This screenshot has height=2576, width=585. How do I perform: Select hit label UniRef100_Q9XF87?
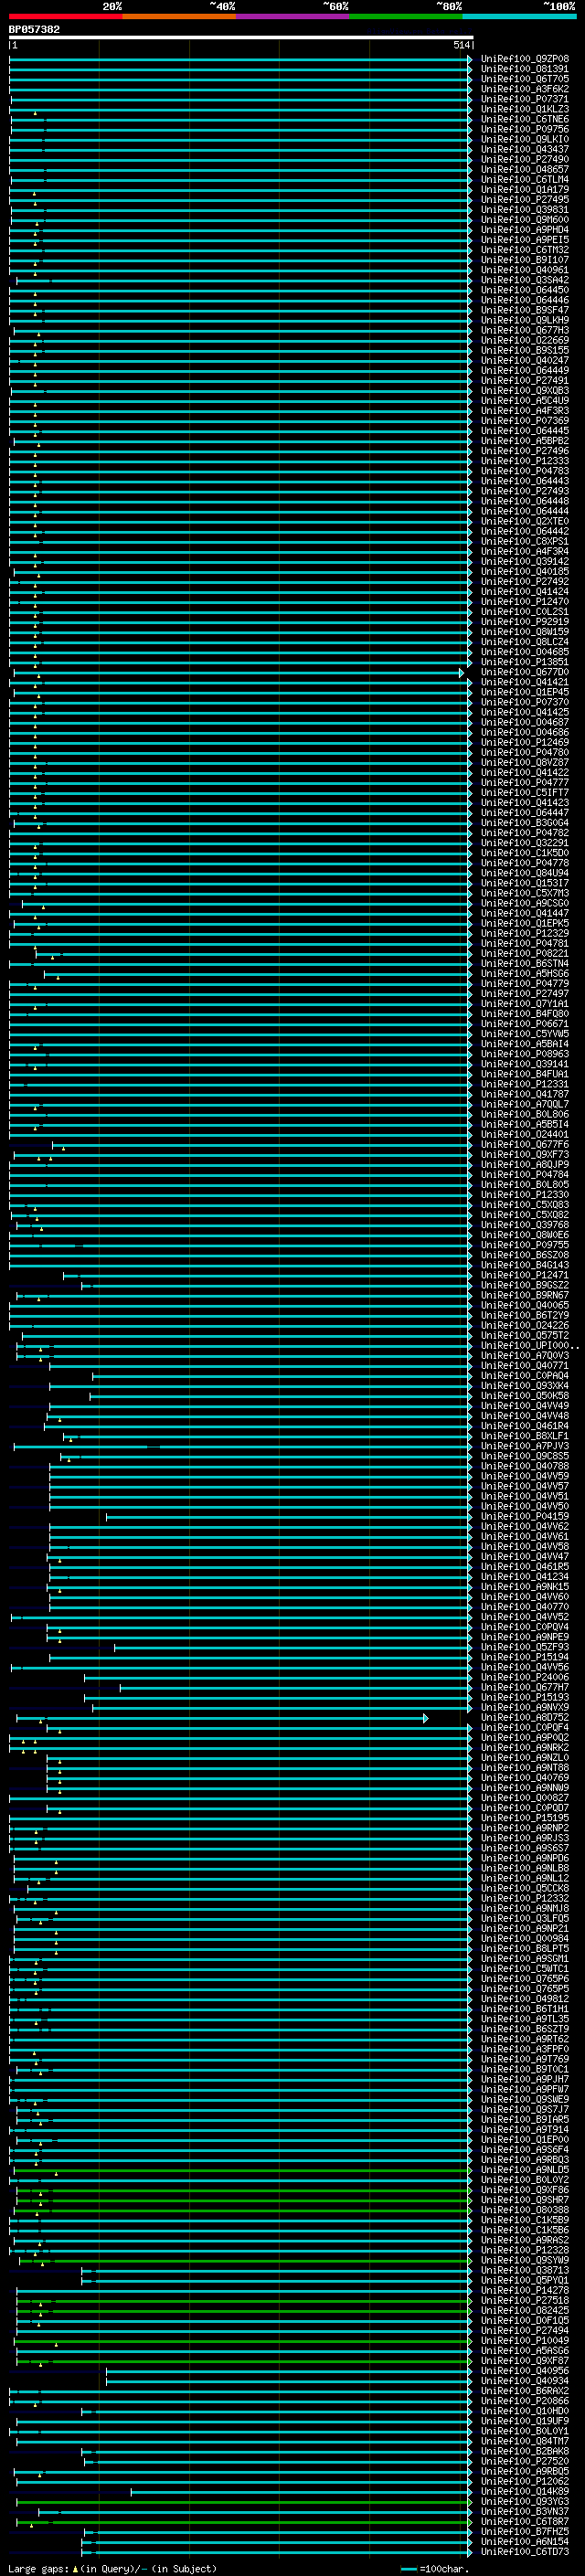pyautogui.click(x=525, y=2361)
